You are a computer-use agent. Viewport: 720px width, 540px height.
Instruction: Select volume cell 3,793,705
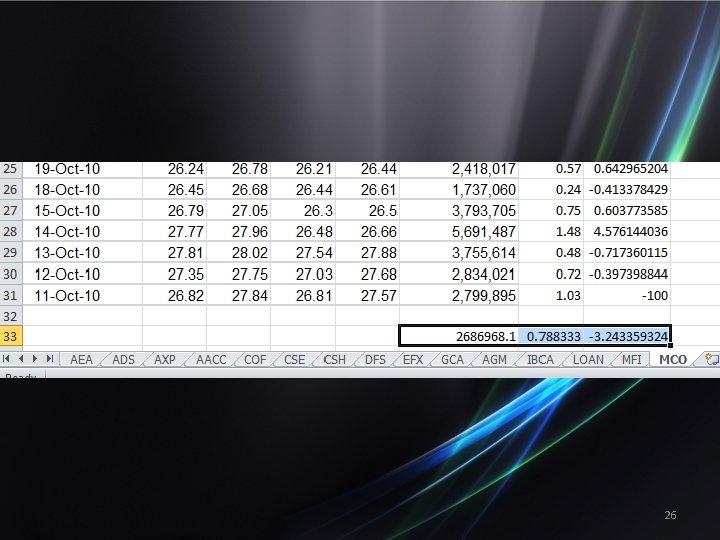click(x=459, y=210)
